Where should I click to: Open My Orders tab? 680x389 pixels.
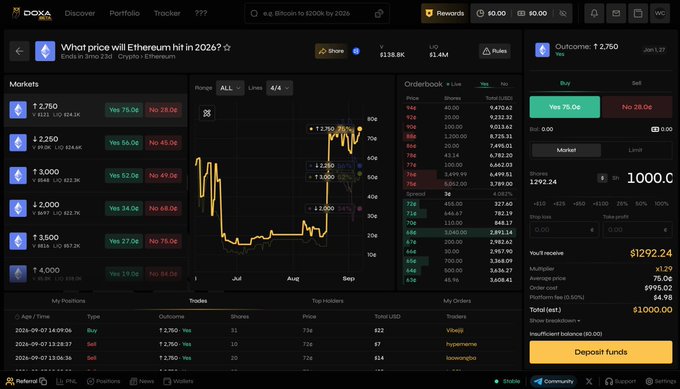point(457,301)
